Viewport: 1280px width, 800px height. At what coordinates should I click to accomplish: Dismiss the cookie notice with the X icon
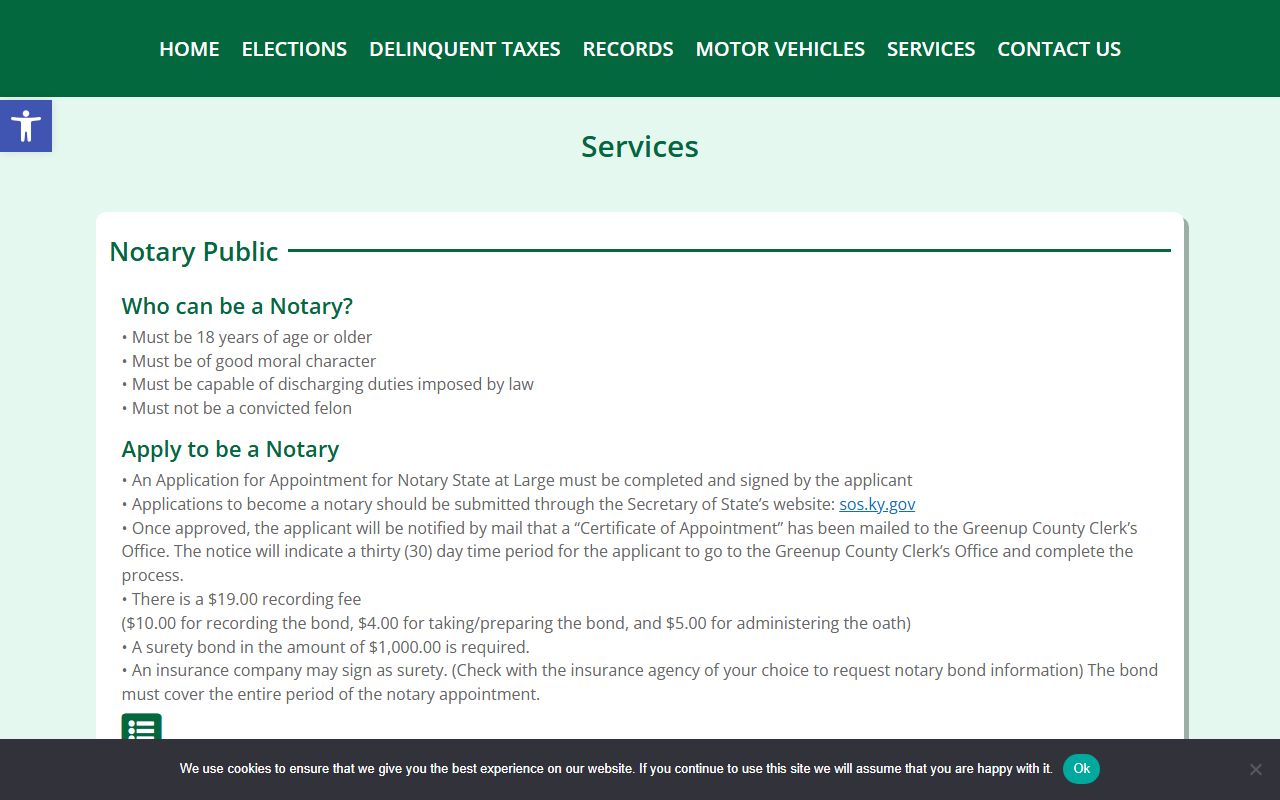pos(1256,769)
